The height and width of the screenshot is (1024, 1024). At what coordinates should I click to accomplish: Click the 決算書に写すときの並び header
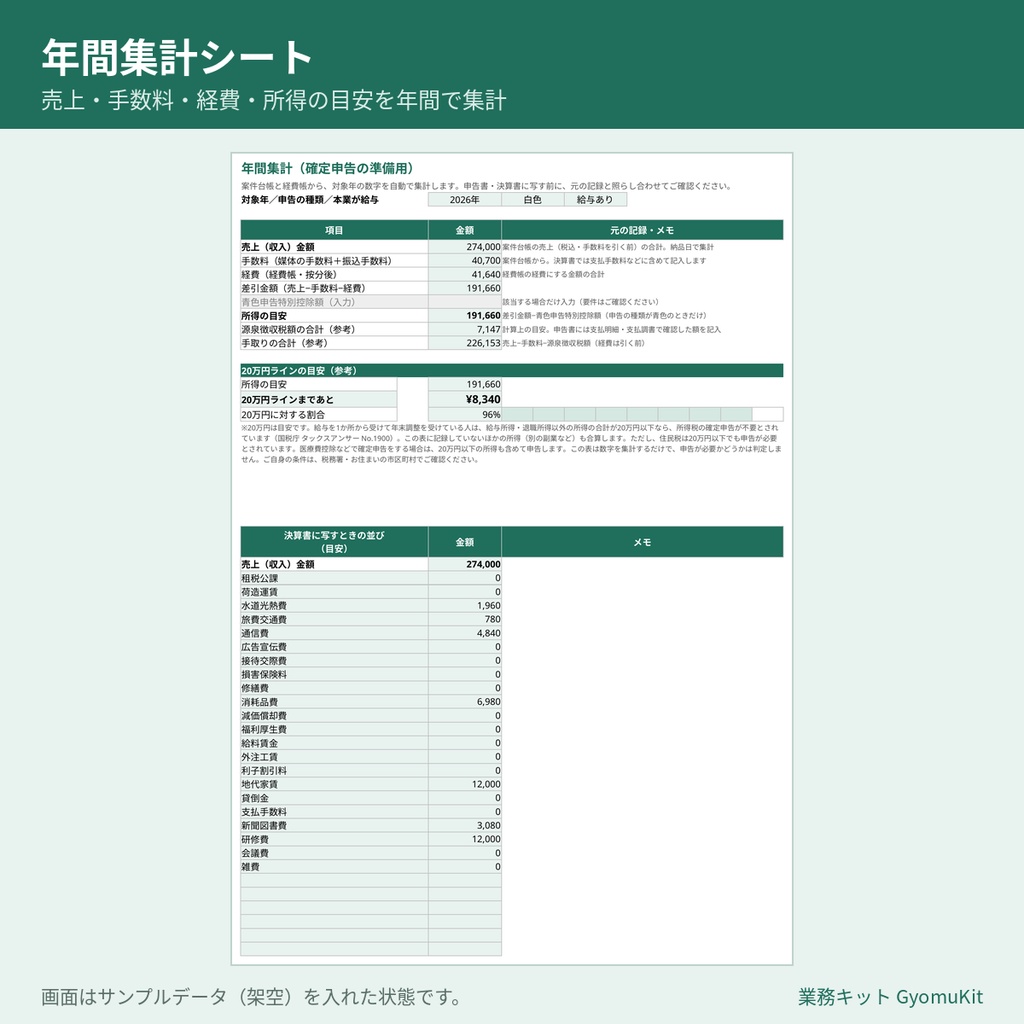tap(334, 541)
